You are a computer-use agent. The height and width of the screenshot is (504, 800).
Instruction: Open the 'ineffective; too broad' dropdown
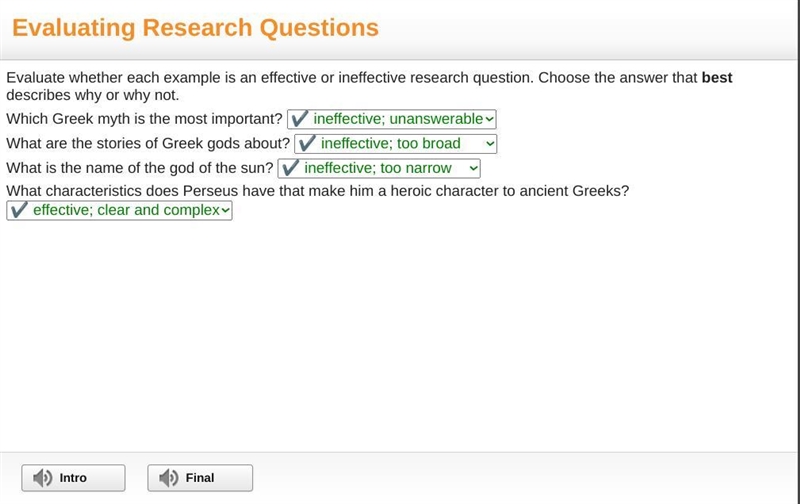396,143
